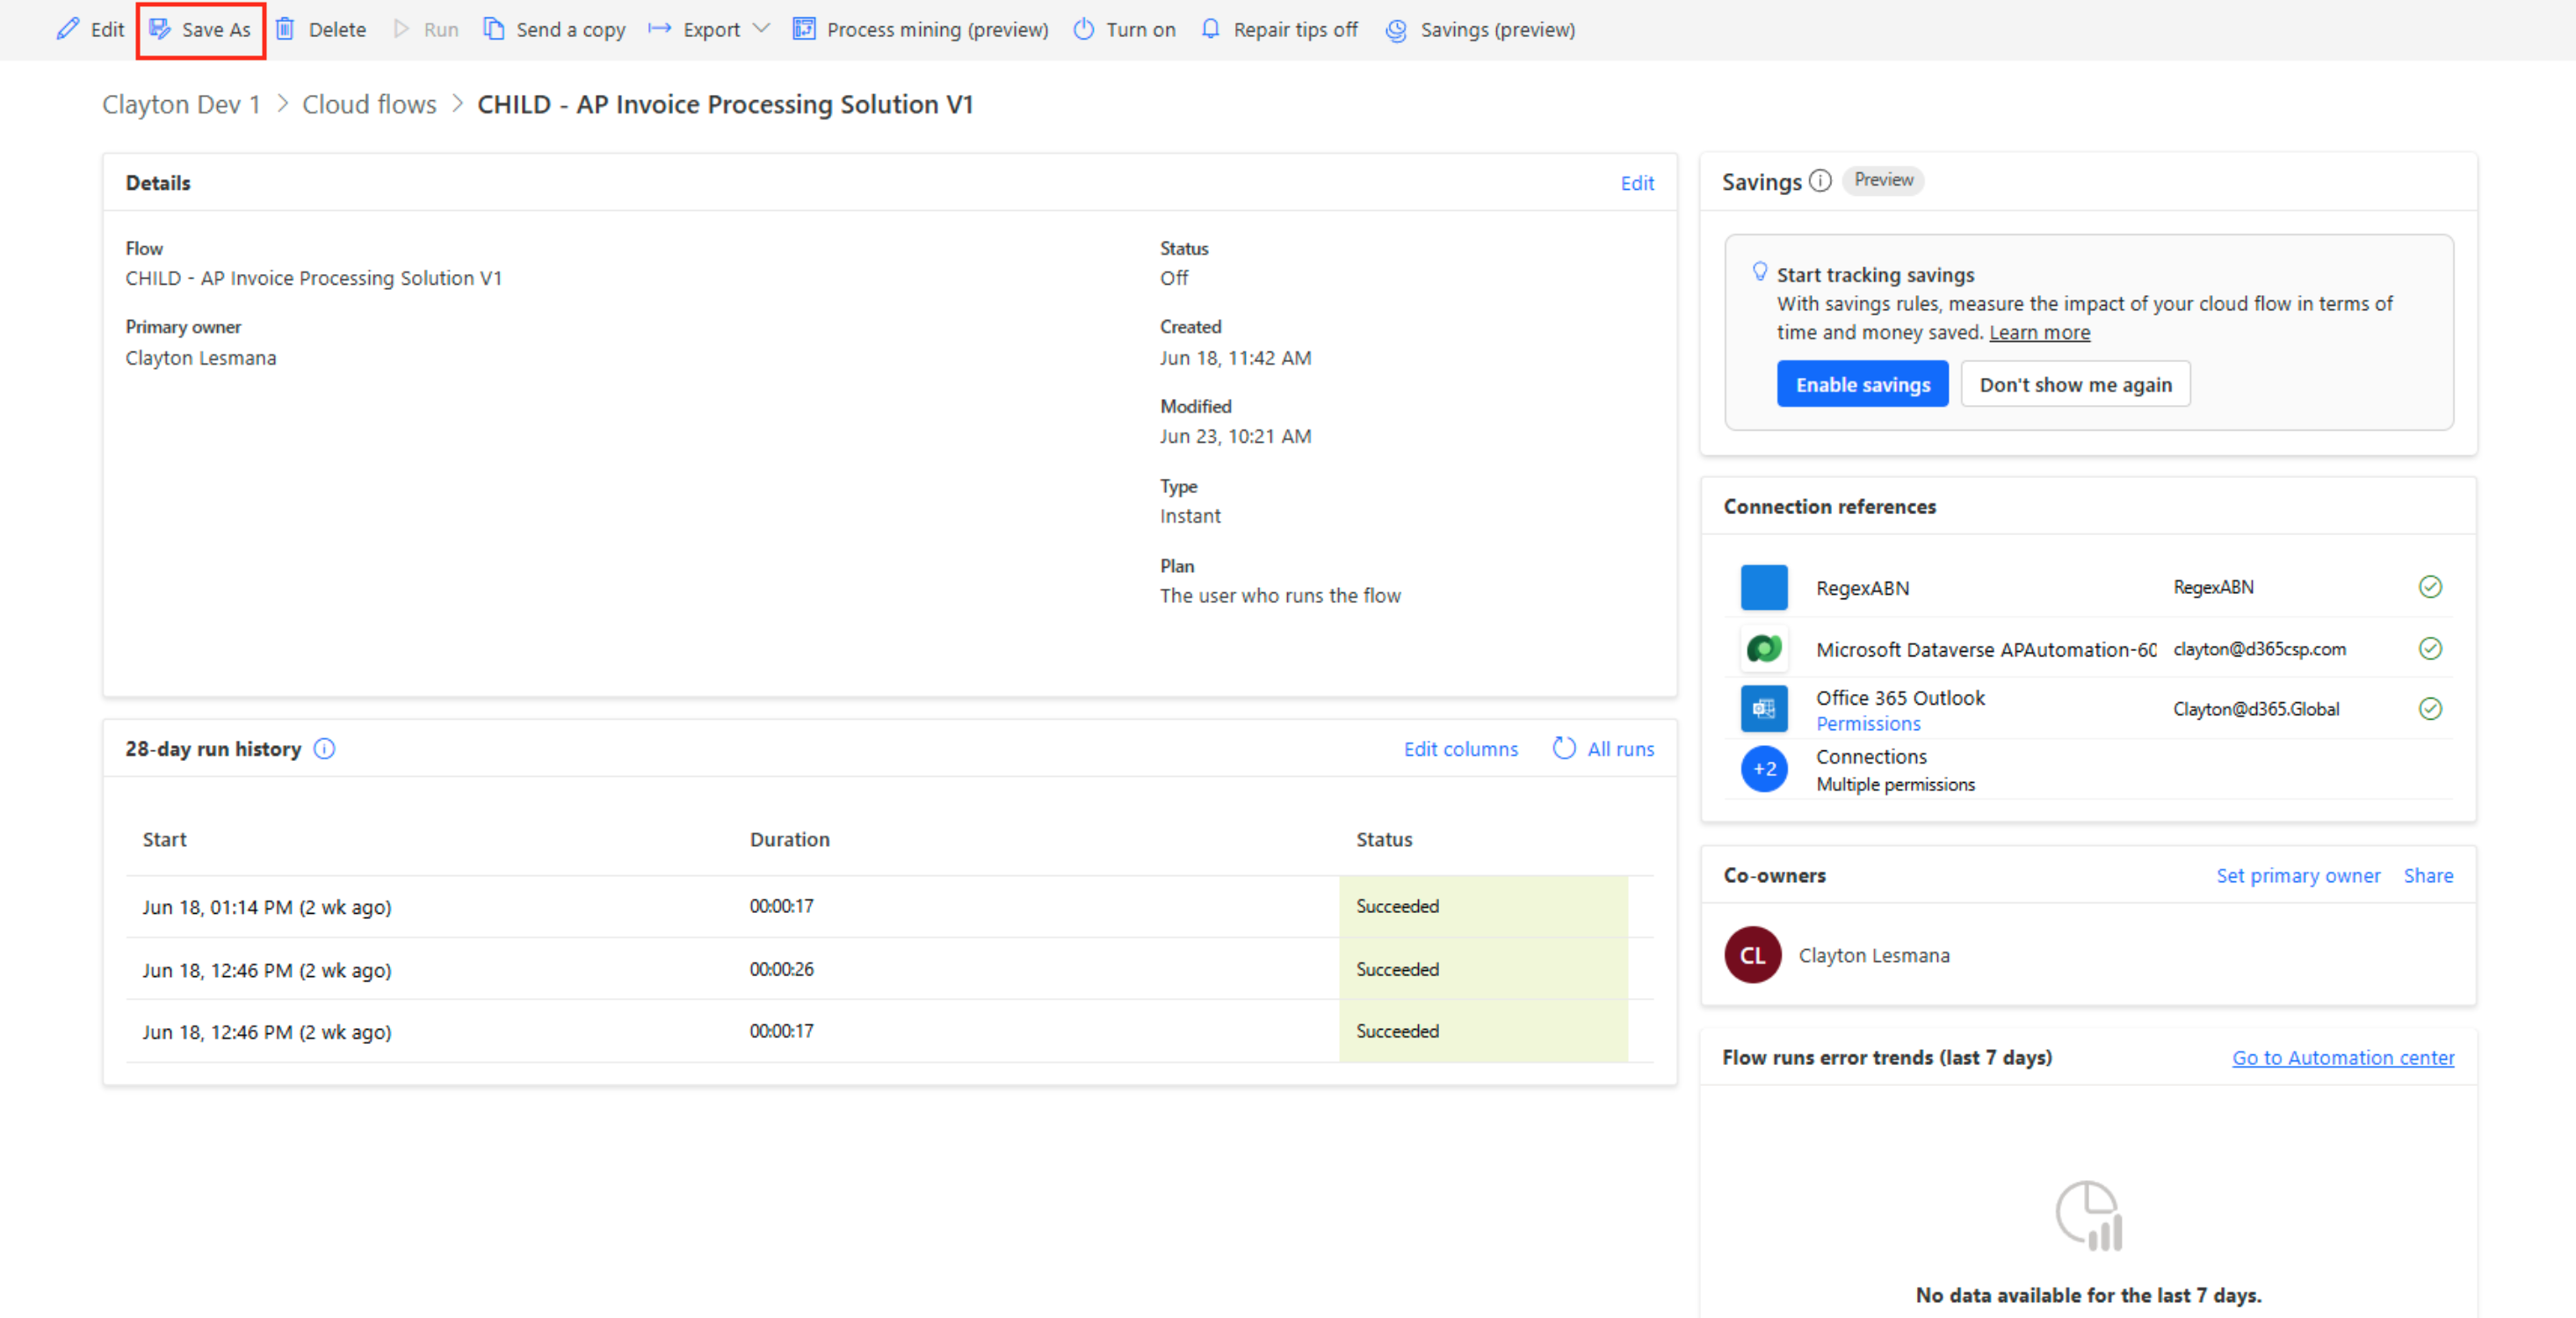Click Turn on label in toolbar

pos(1140,30)
